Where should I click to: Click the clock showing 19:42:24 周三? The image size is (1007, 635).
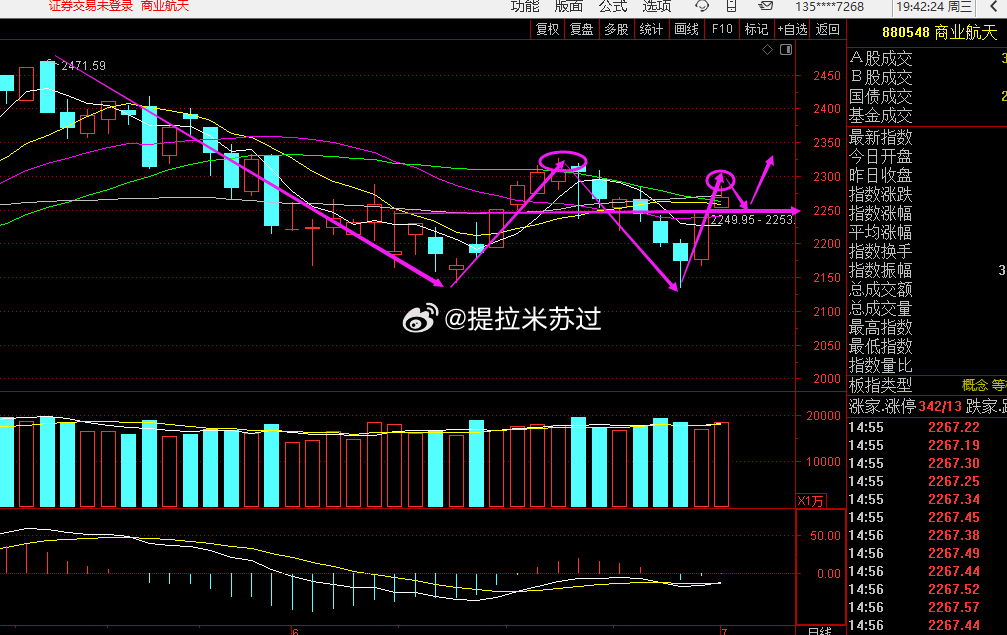coord(934,6)
